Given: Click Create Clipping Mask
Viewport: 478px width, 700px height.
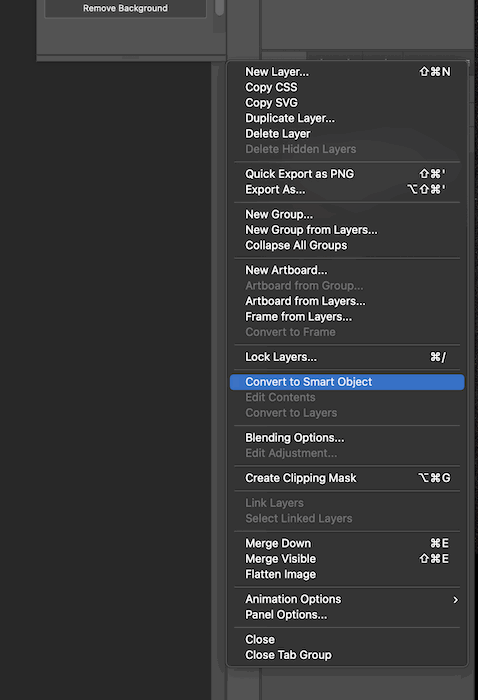Looking at the screenshot, I should tap(347, 478).
